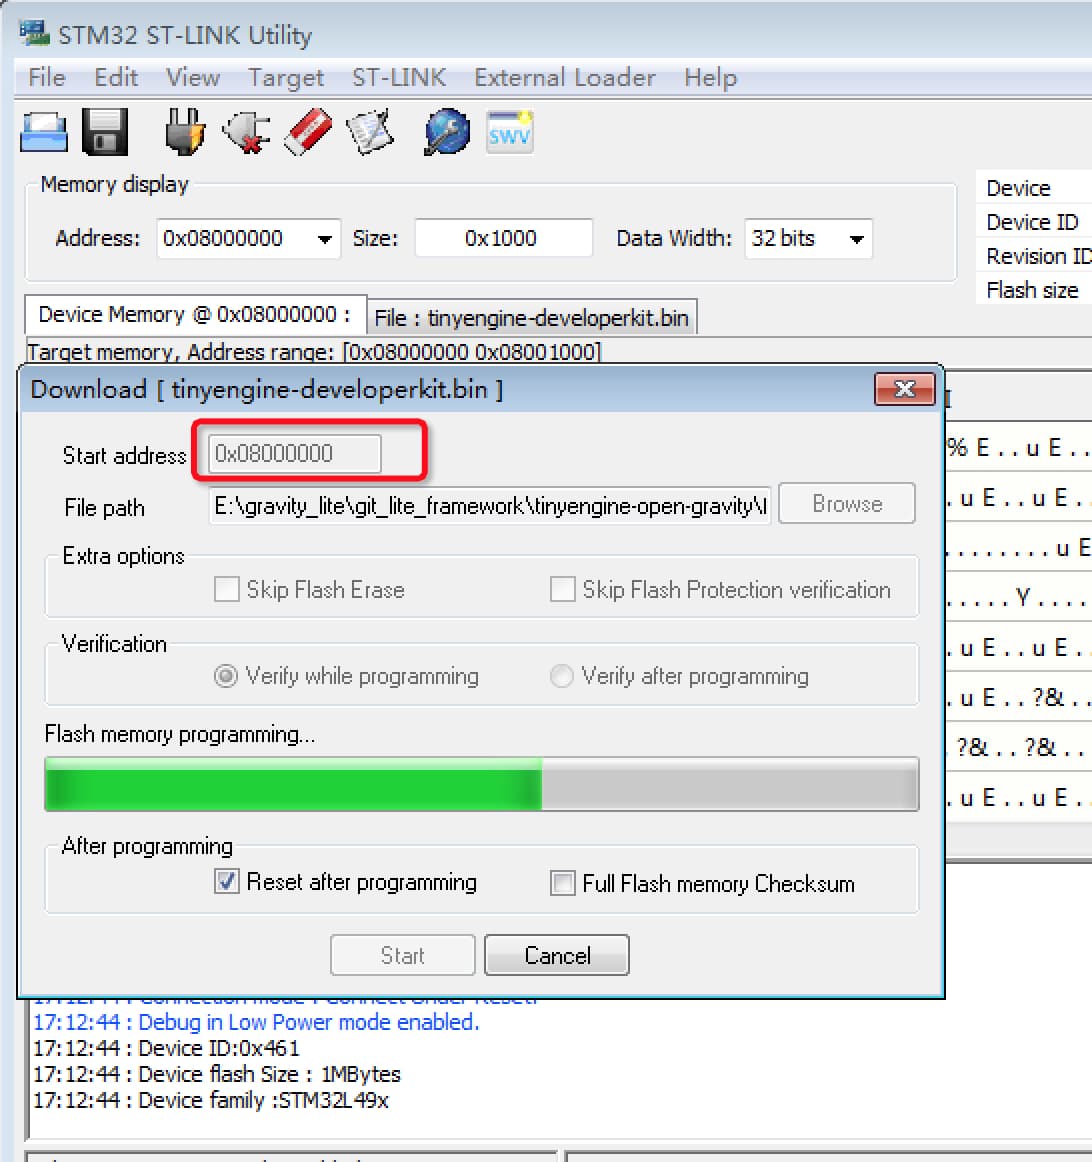The height and width of the screenshot is (1162, 1092).
Task: Click the Flash memory programming status text
Action: click(180, 734)
